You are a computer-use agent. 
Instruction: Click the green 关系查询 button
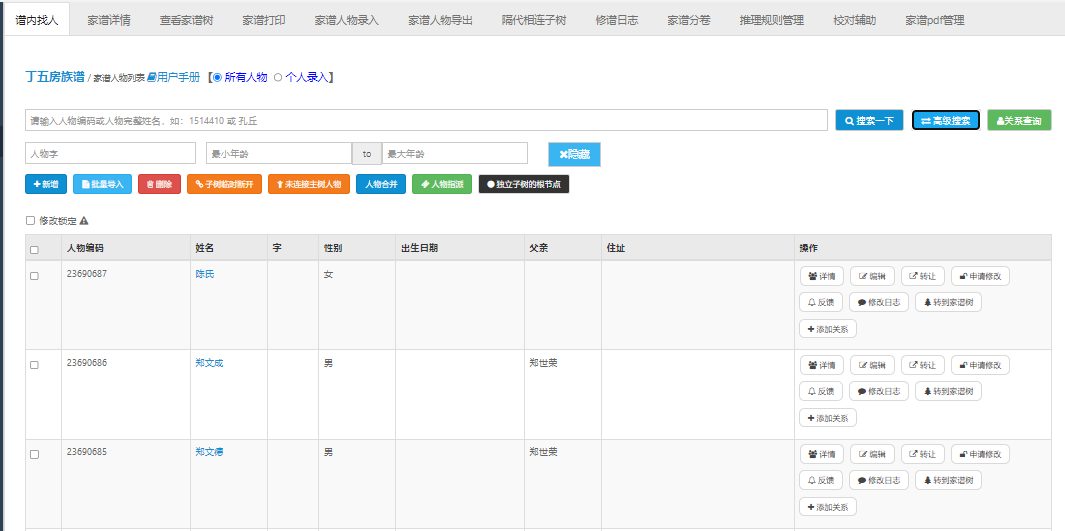tap(1019, 120)
